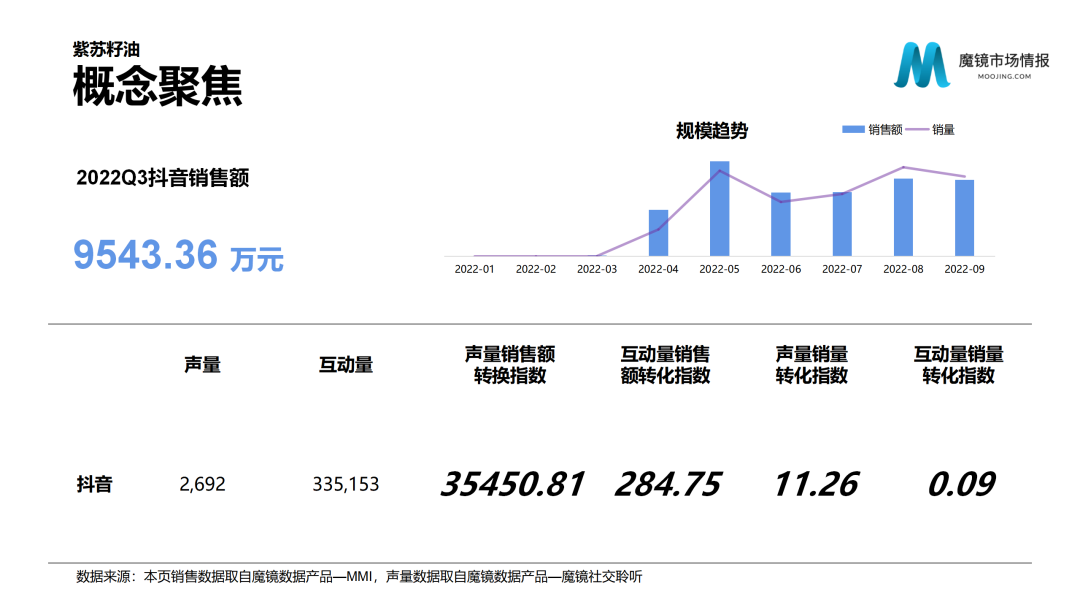
Task: Select the 335,153 cell value
Action: 346,484
